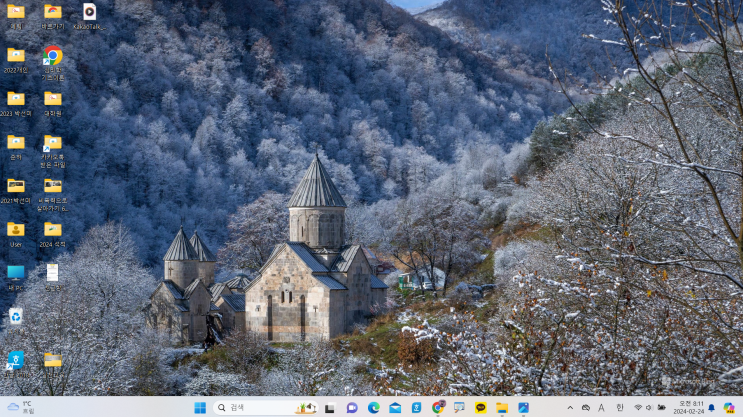The height and width of the screenshot is (417, 743).
Task: Click the IME letter A indicator
Action: pyautogui.click(x=601, y=408)
